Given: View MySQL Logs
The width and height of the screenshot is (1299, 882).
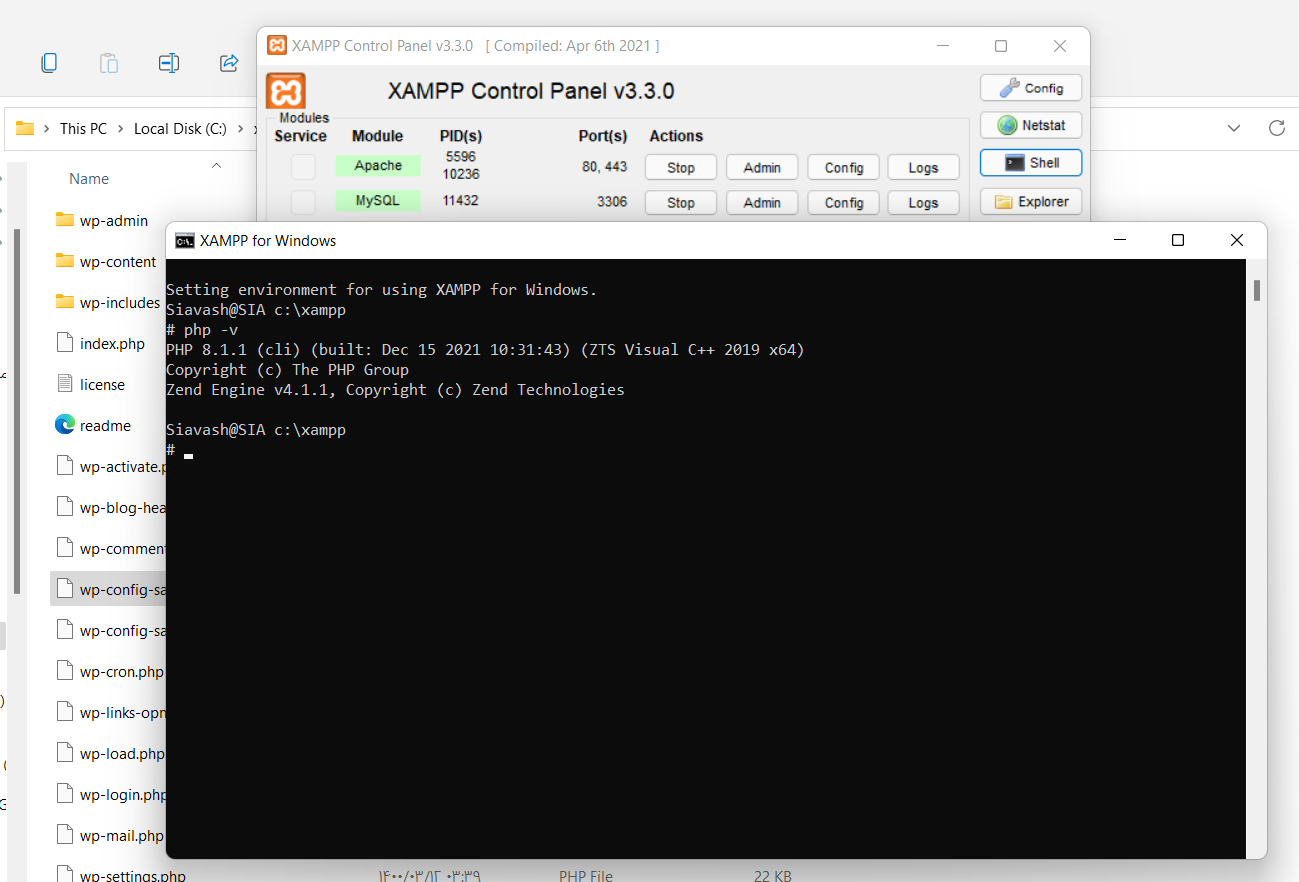Looking at the screenshot, I should [923, 202].
